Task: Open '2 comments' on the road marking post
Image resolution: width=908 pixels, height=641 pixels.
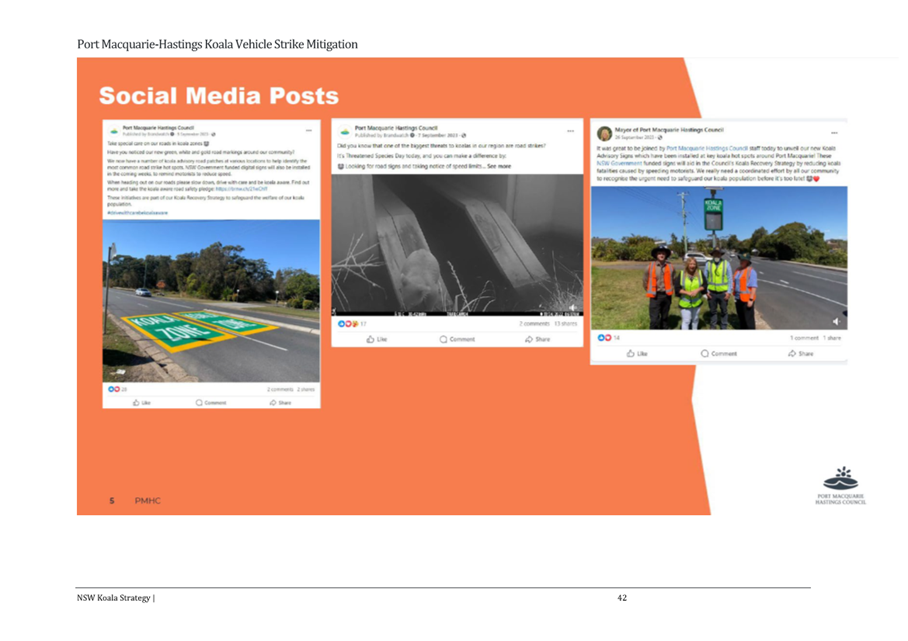Action: click(x=280, y=389)
